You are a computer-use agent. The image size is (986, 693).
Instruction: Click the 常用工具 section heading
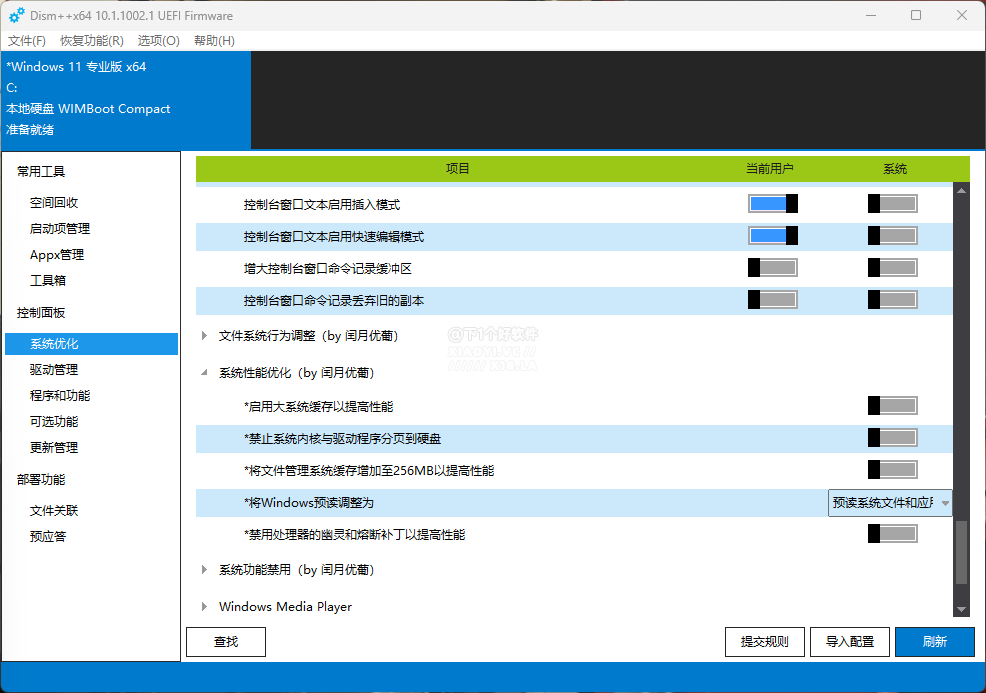point(41,172)
